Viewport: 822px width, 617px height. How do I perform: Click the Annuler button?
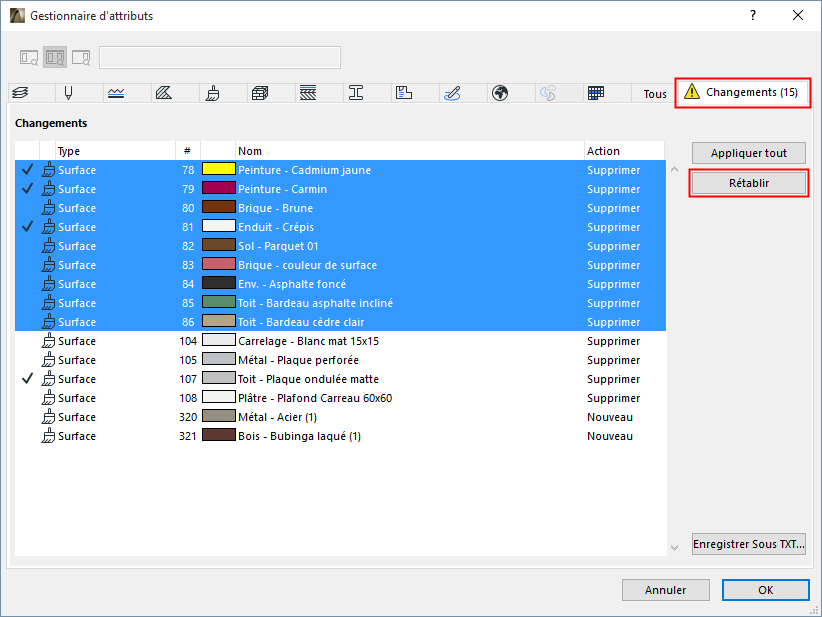click(666, 590)
